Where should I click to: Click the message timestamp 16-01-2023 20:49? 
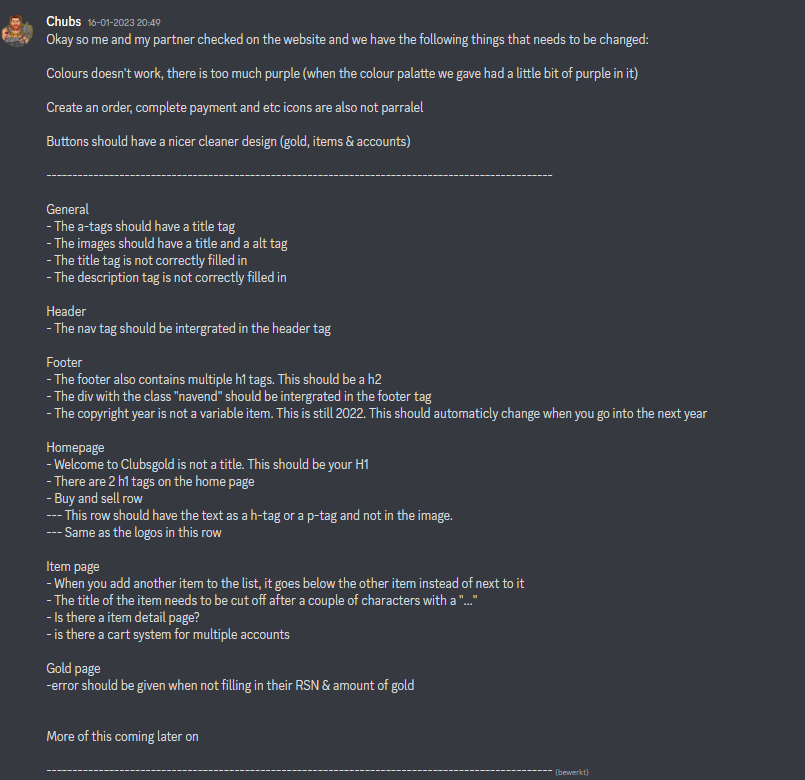[124, 23]
